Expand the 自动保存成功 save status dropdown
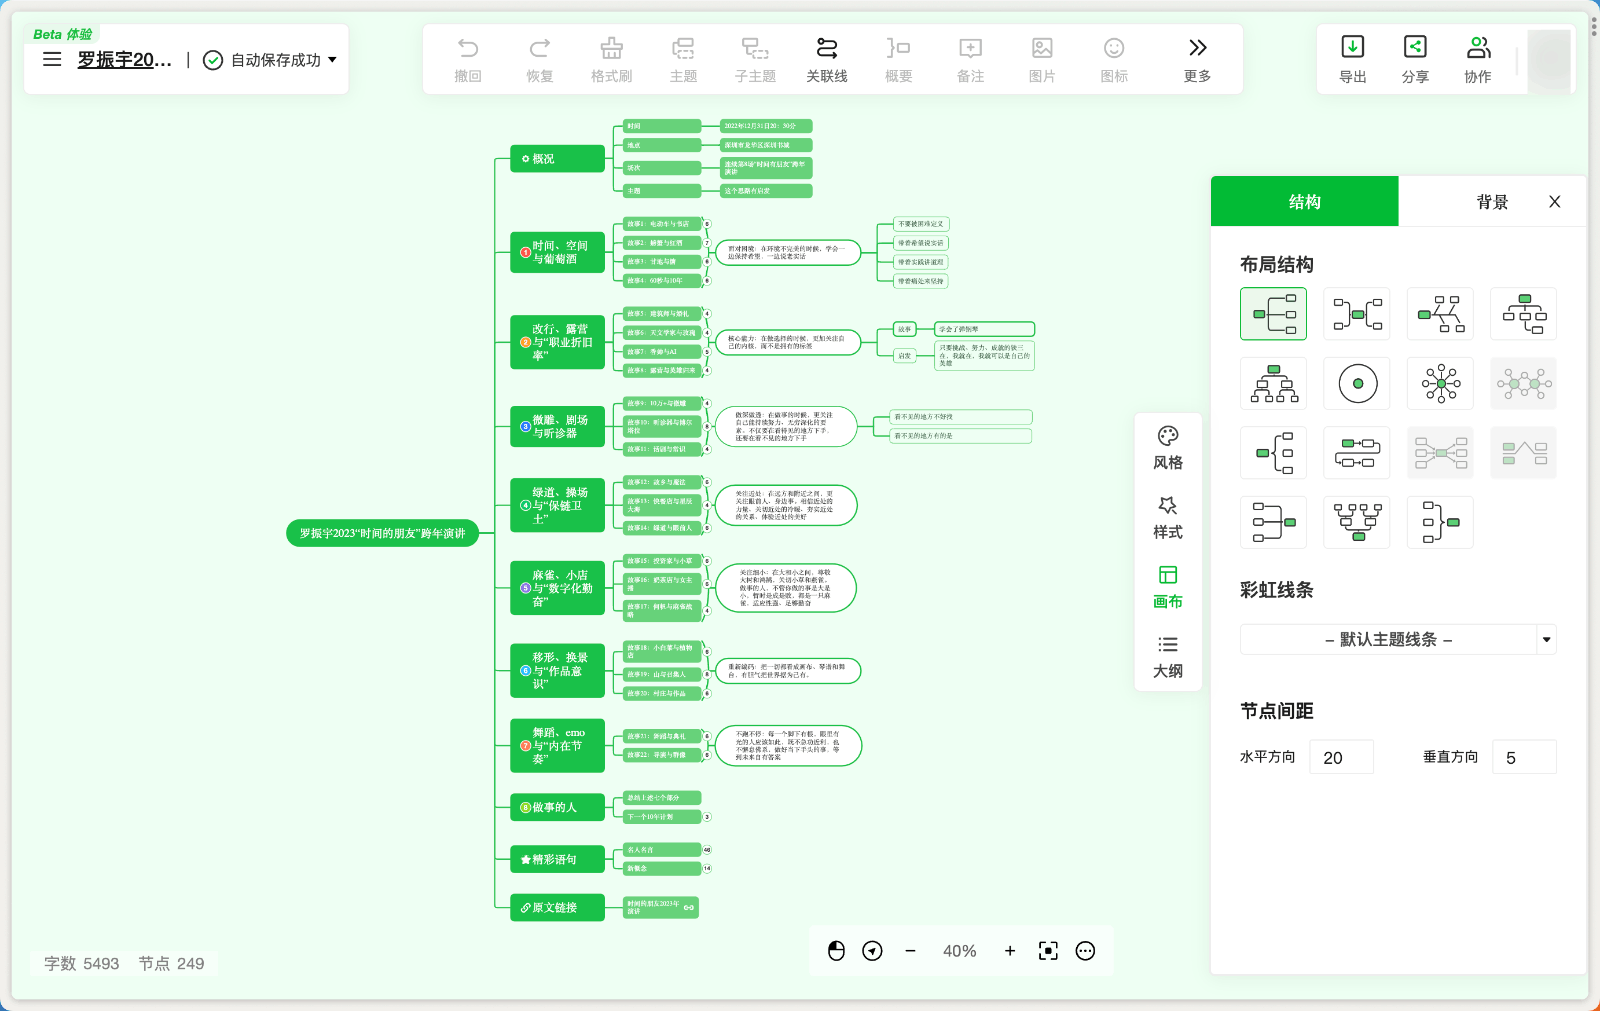 pyautogui.click(x=332, y=60)
